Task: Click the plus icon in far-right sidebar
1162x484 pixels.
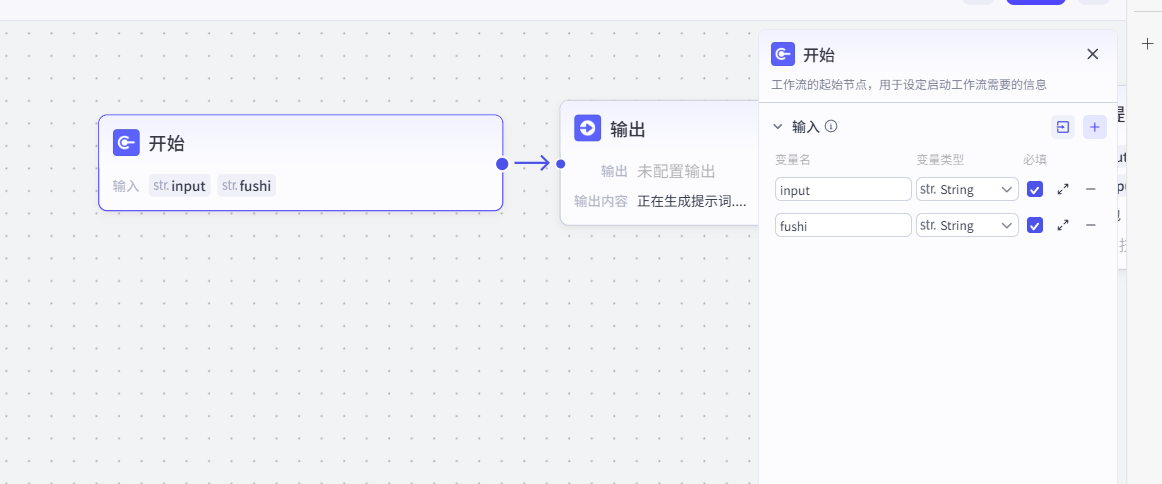Action: pos(1147,44)
